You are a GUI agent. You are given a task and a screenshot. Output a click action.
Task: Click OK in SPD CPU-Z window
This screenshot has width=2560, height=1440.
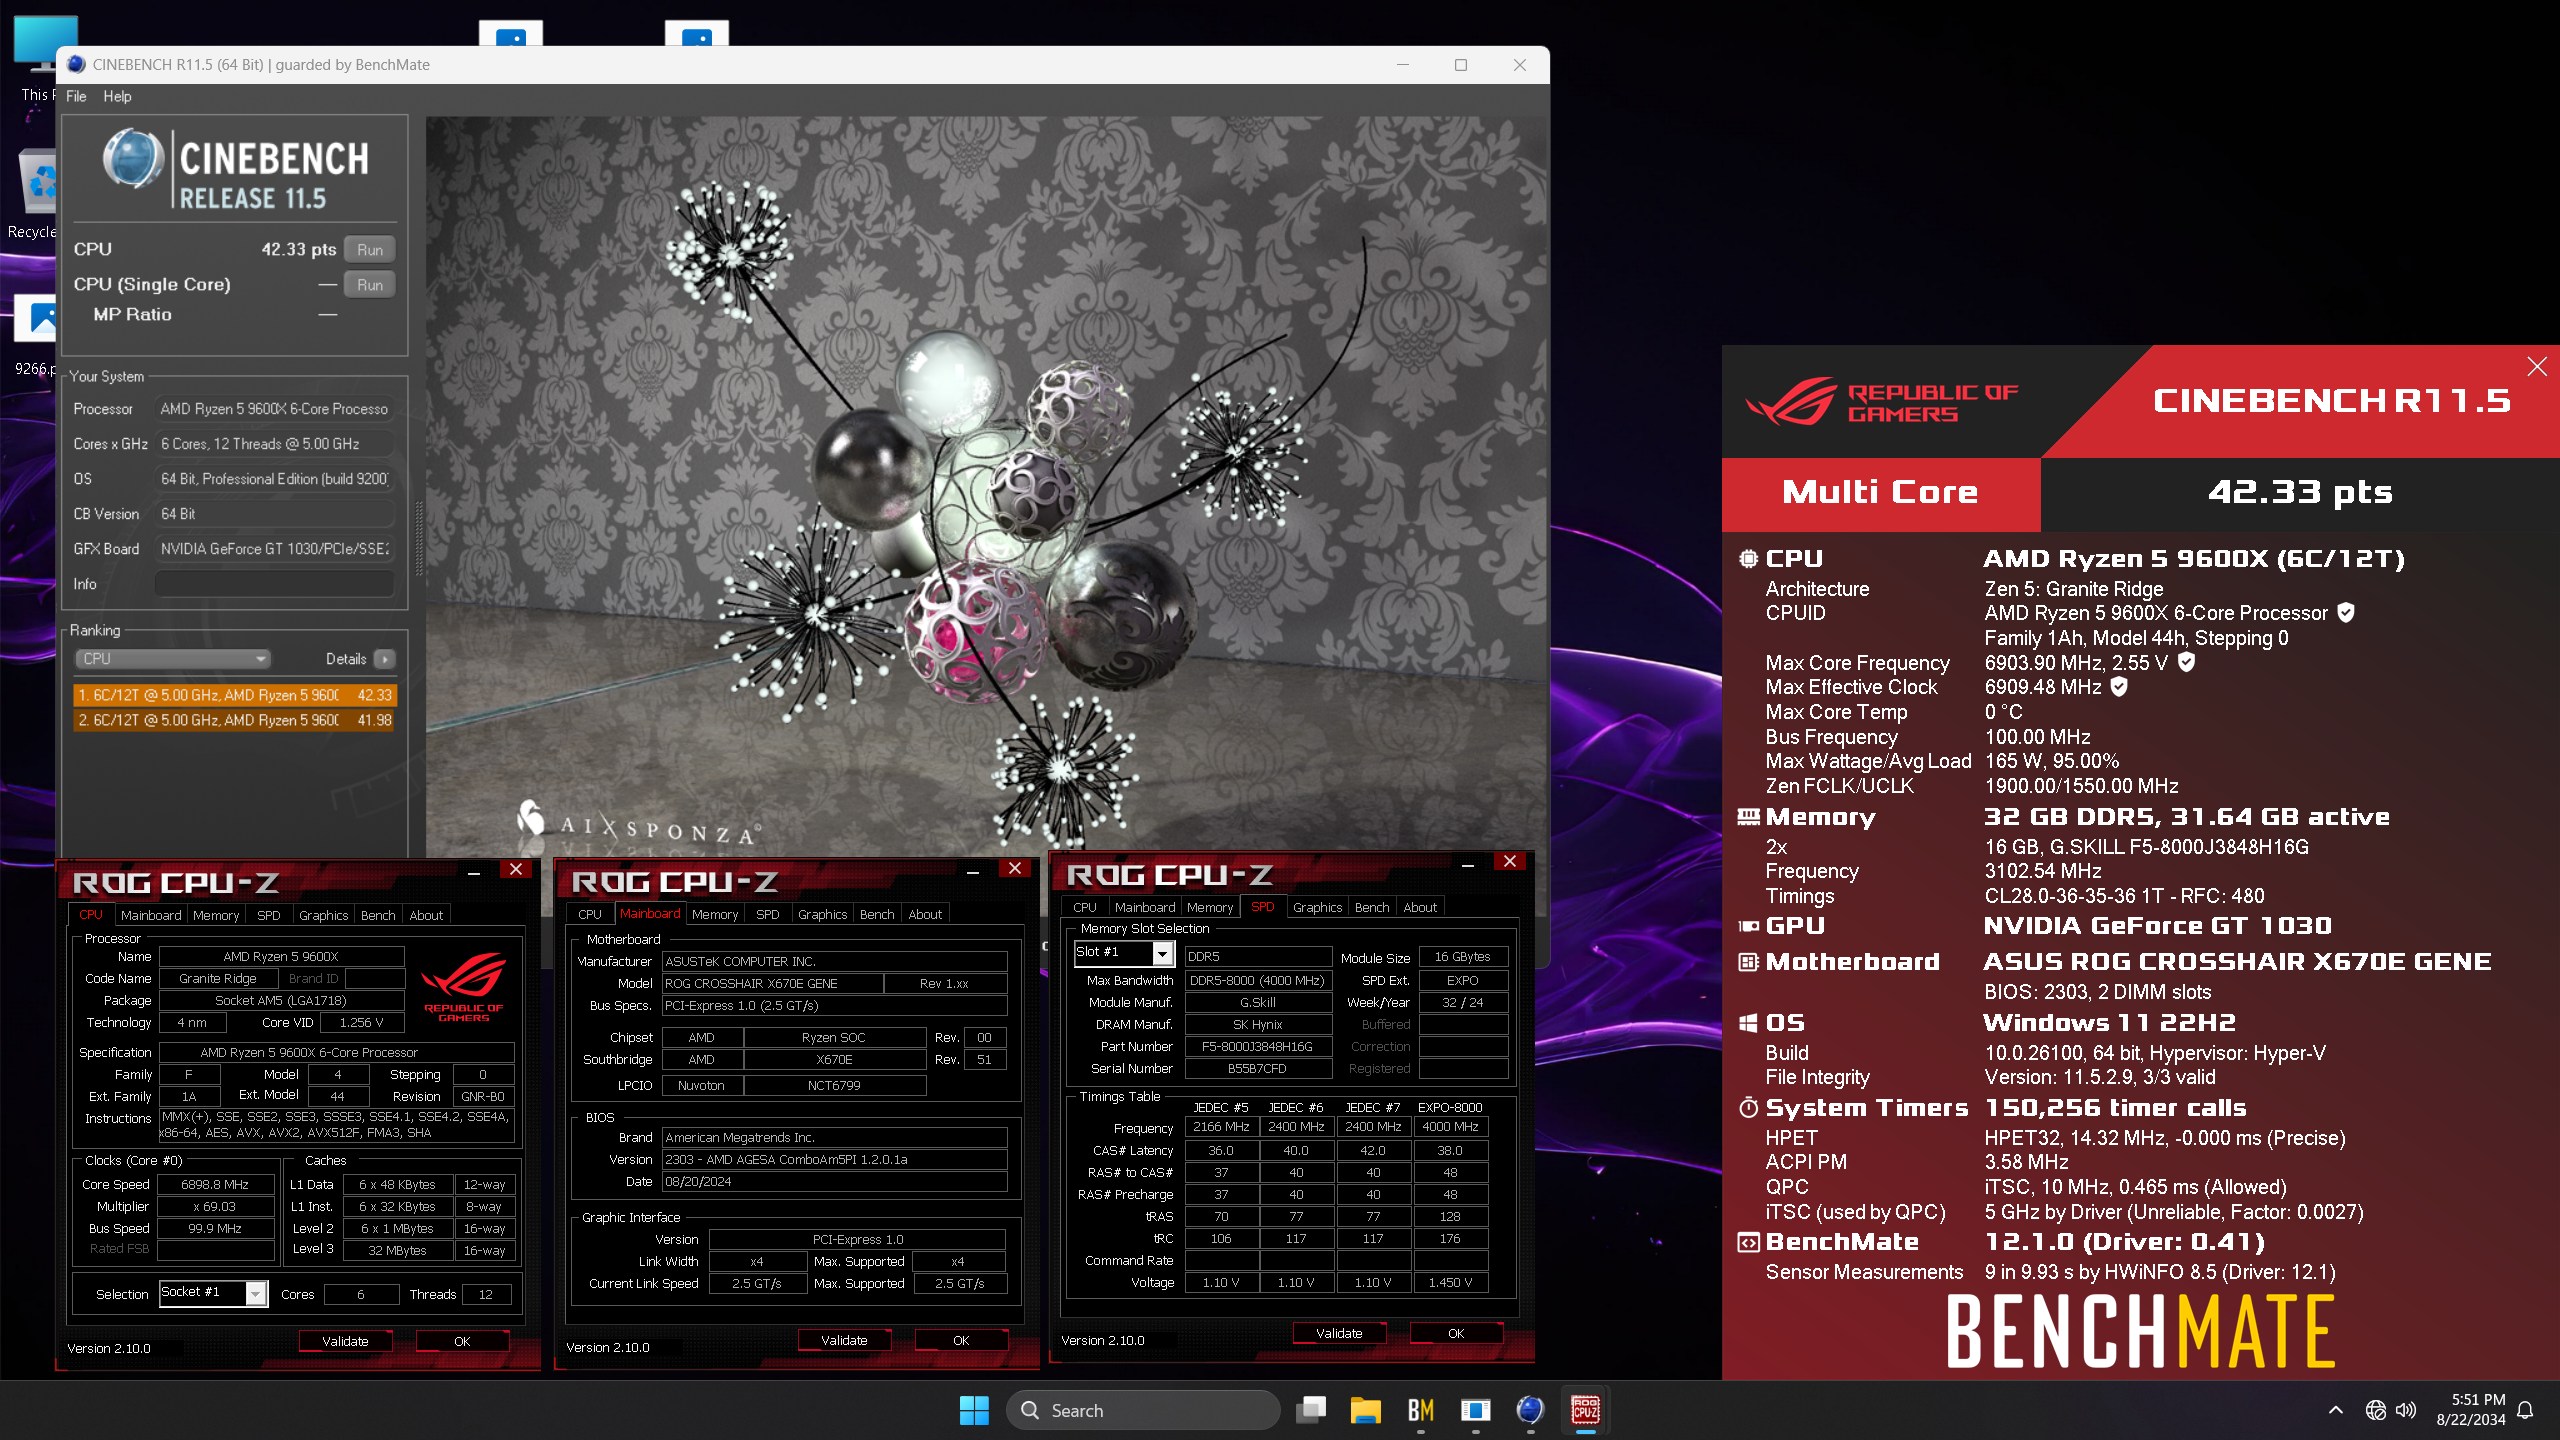click(1456, 1334)
